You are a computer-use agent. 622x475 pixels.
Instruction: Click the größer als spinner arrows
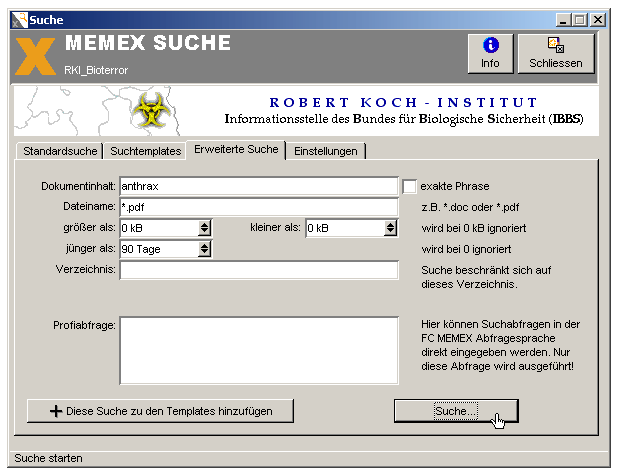204,228
